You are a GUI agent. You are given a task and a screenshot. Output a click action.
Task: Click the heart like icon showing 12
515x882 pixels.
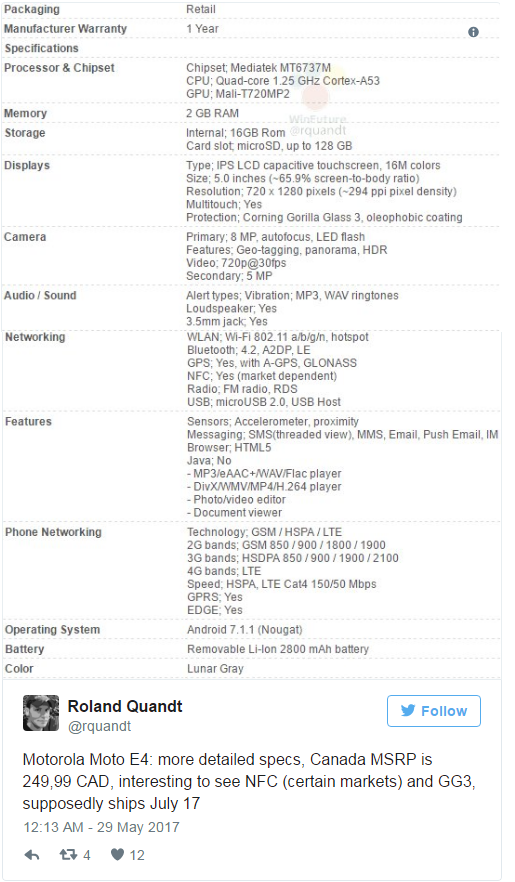[x=117, y=855]
